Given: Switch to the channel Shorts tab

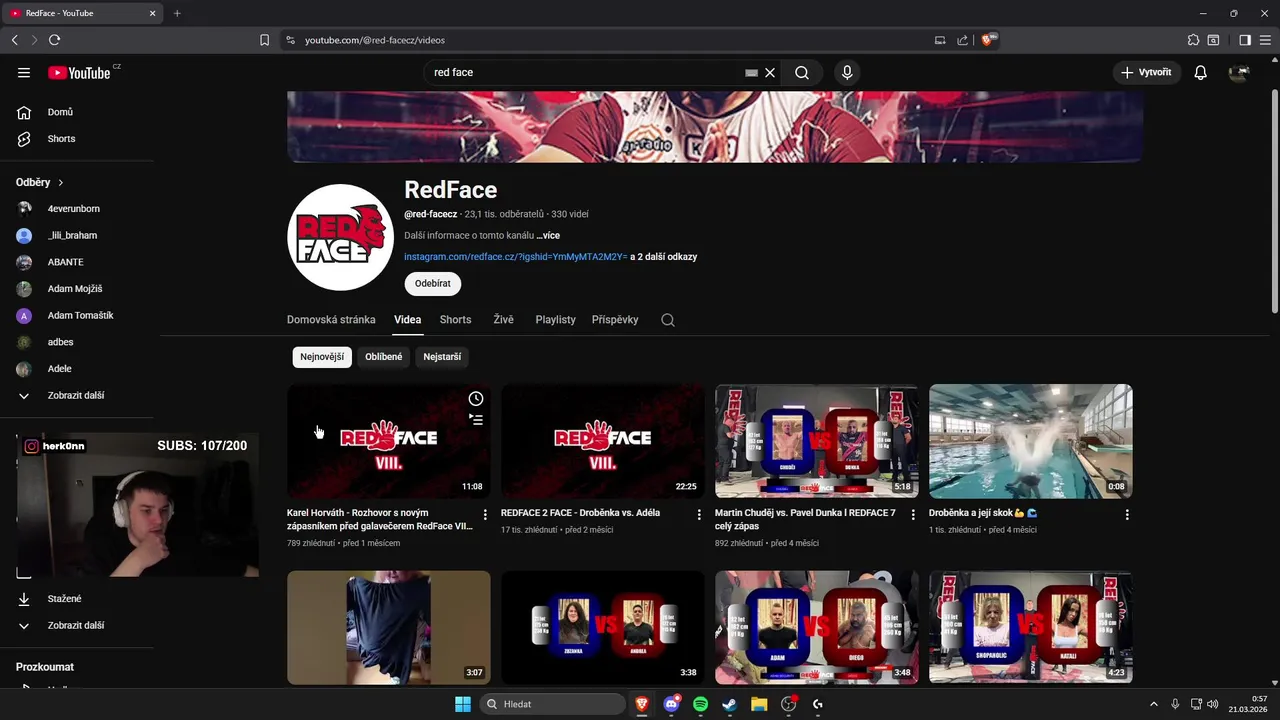Looking at the screenshot, I should pos(455,320).
